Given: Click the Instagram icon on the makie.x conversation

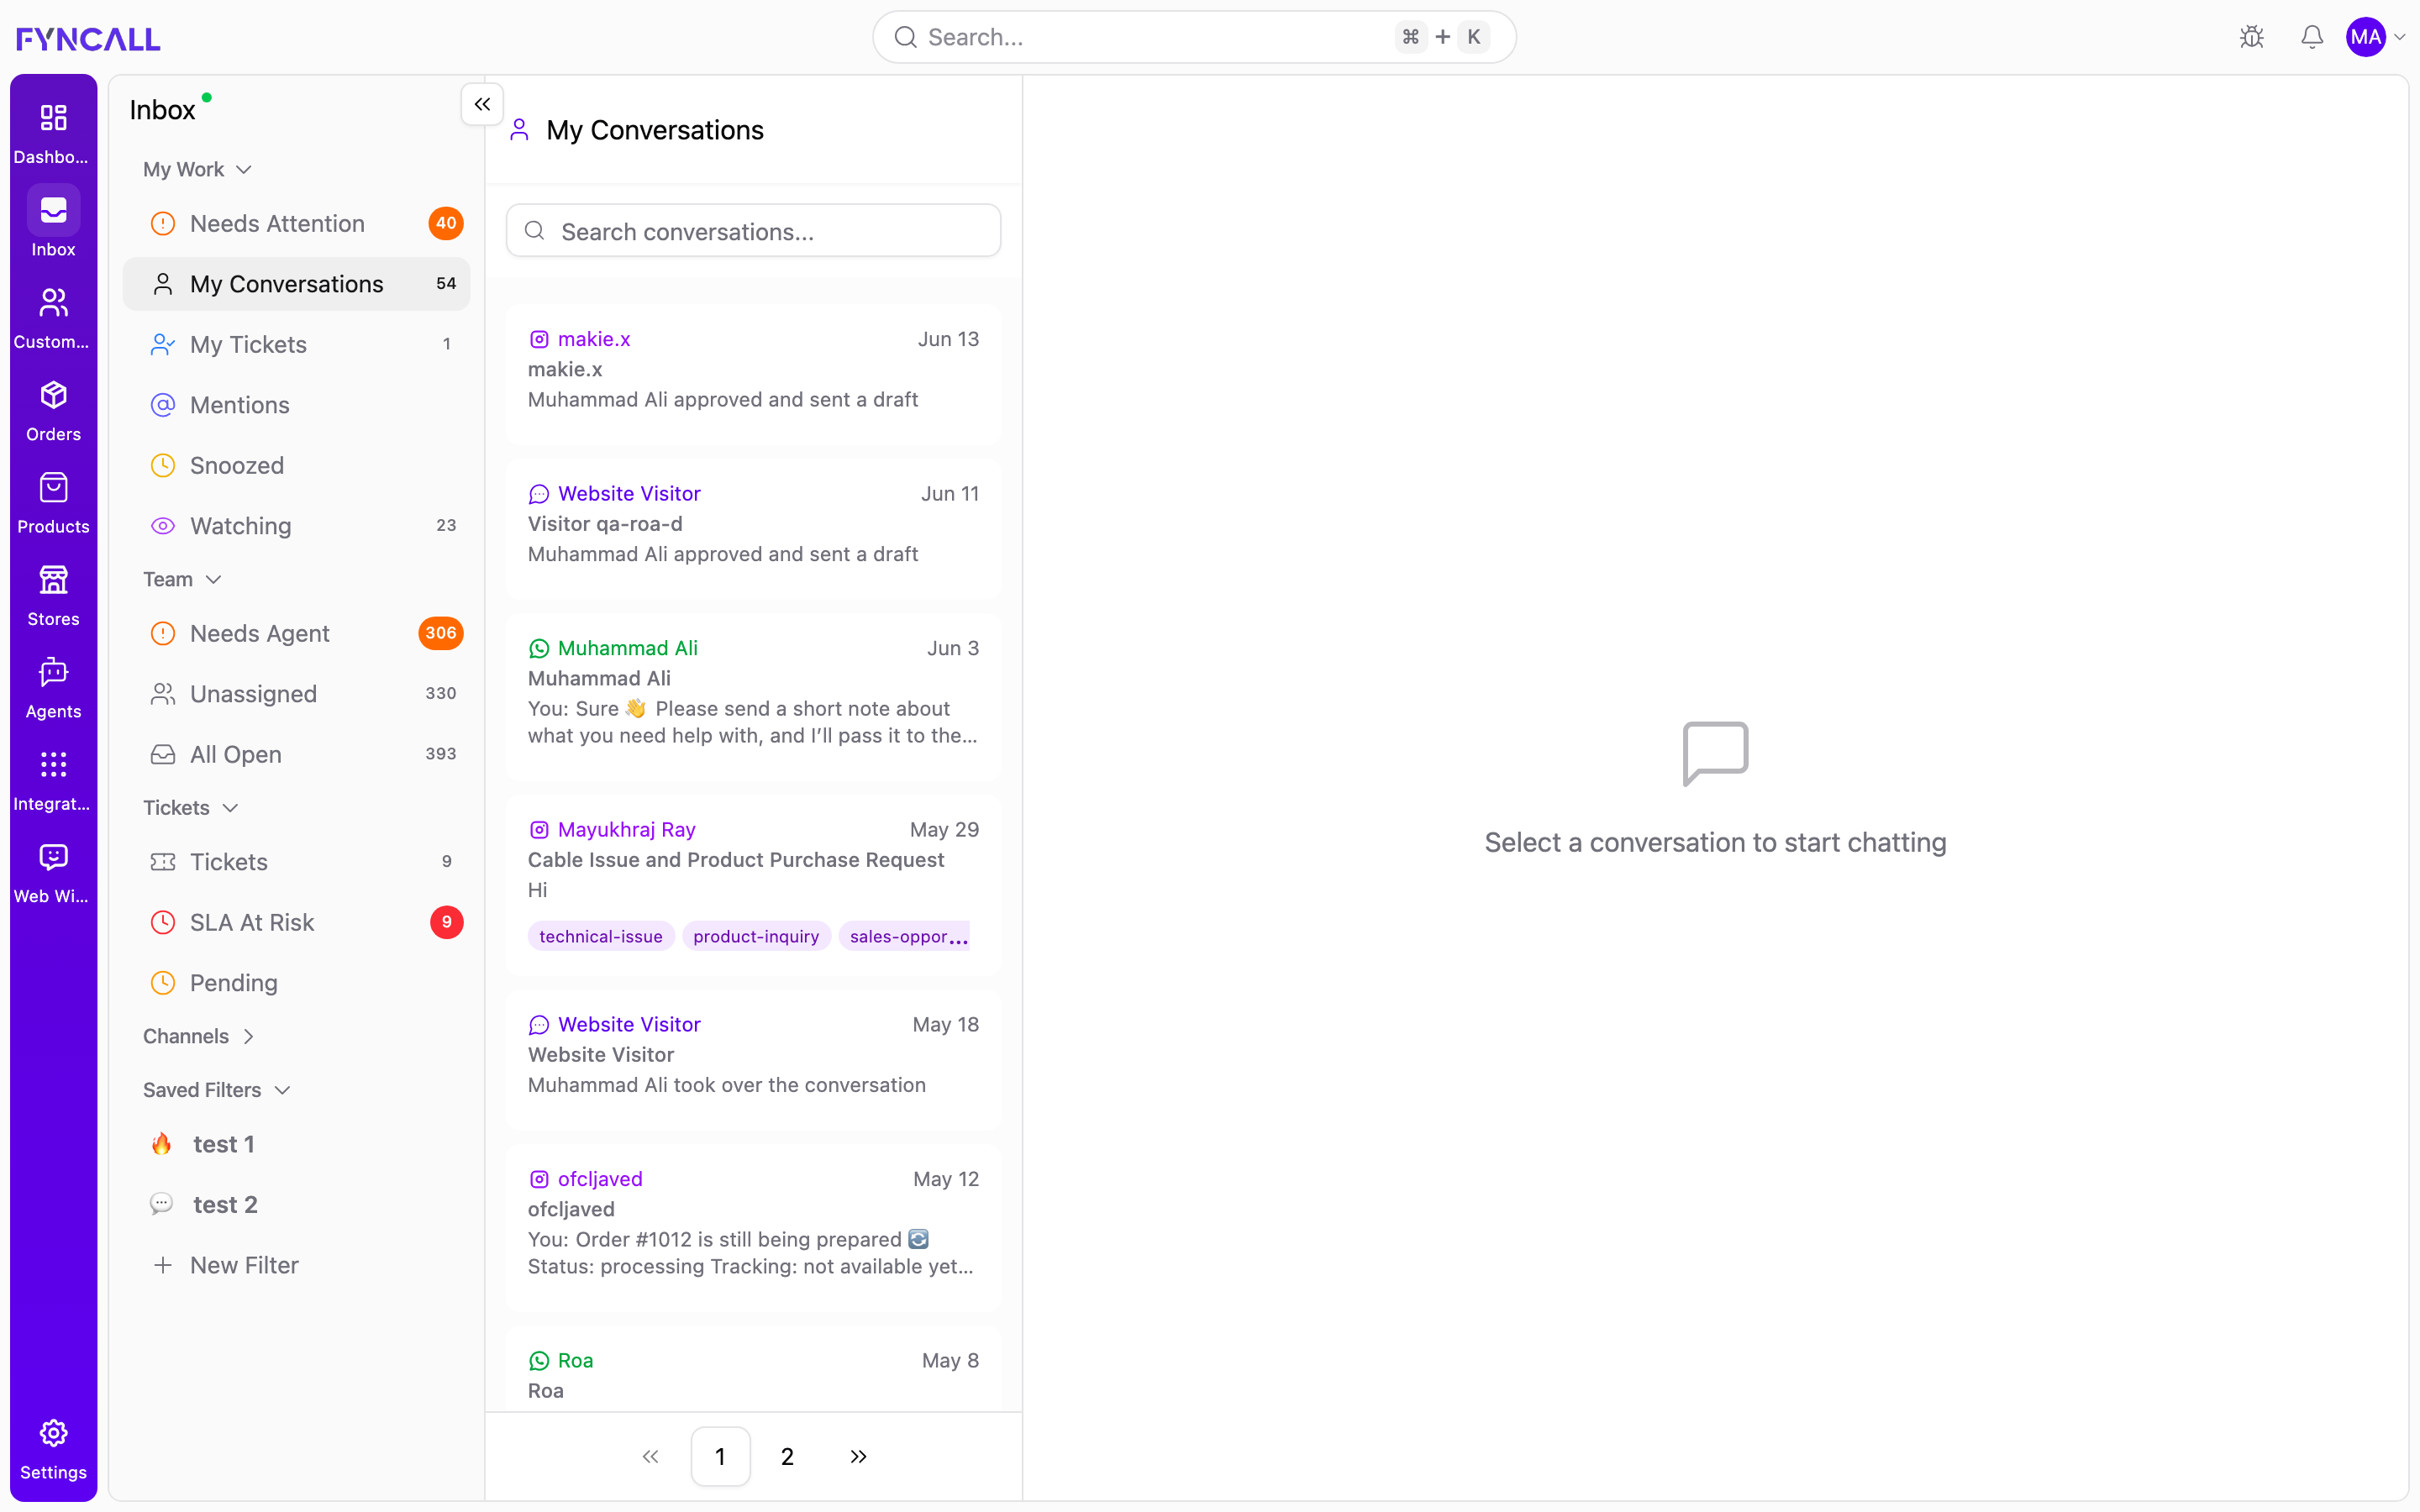Looking at the screenshot, I should tap(539, 339).
